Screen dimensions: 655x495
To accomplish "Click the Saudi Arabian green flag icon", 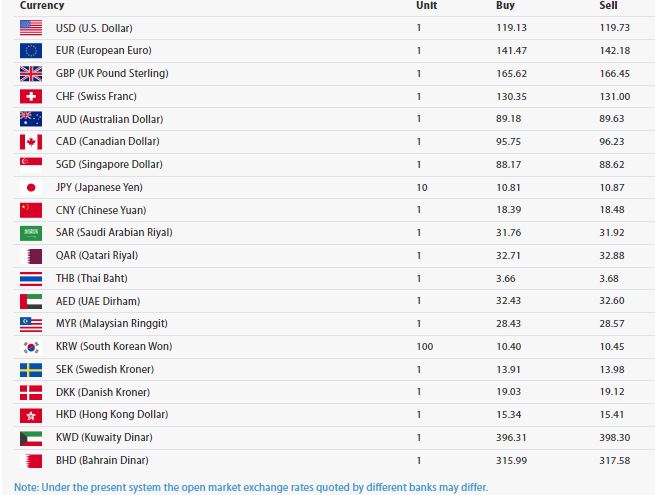I will click(31, 233).
